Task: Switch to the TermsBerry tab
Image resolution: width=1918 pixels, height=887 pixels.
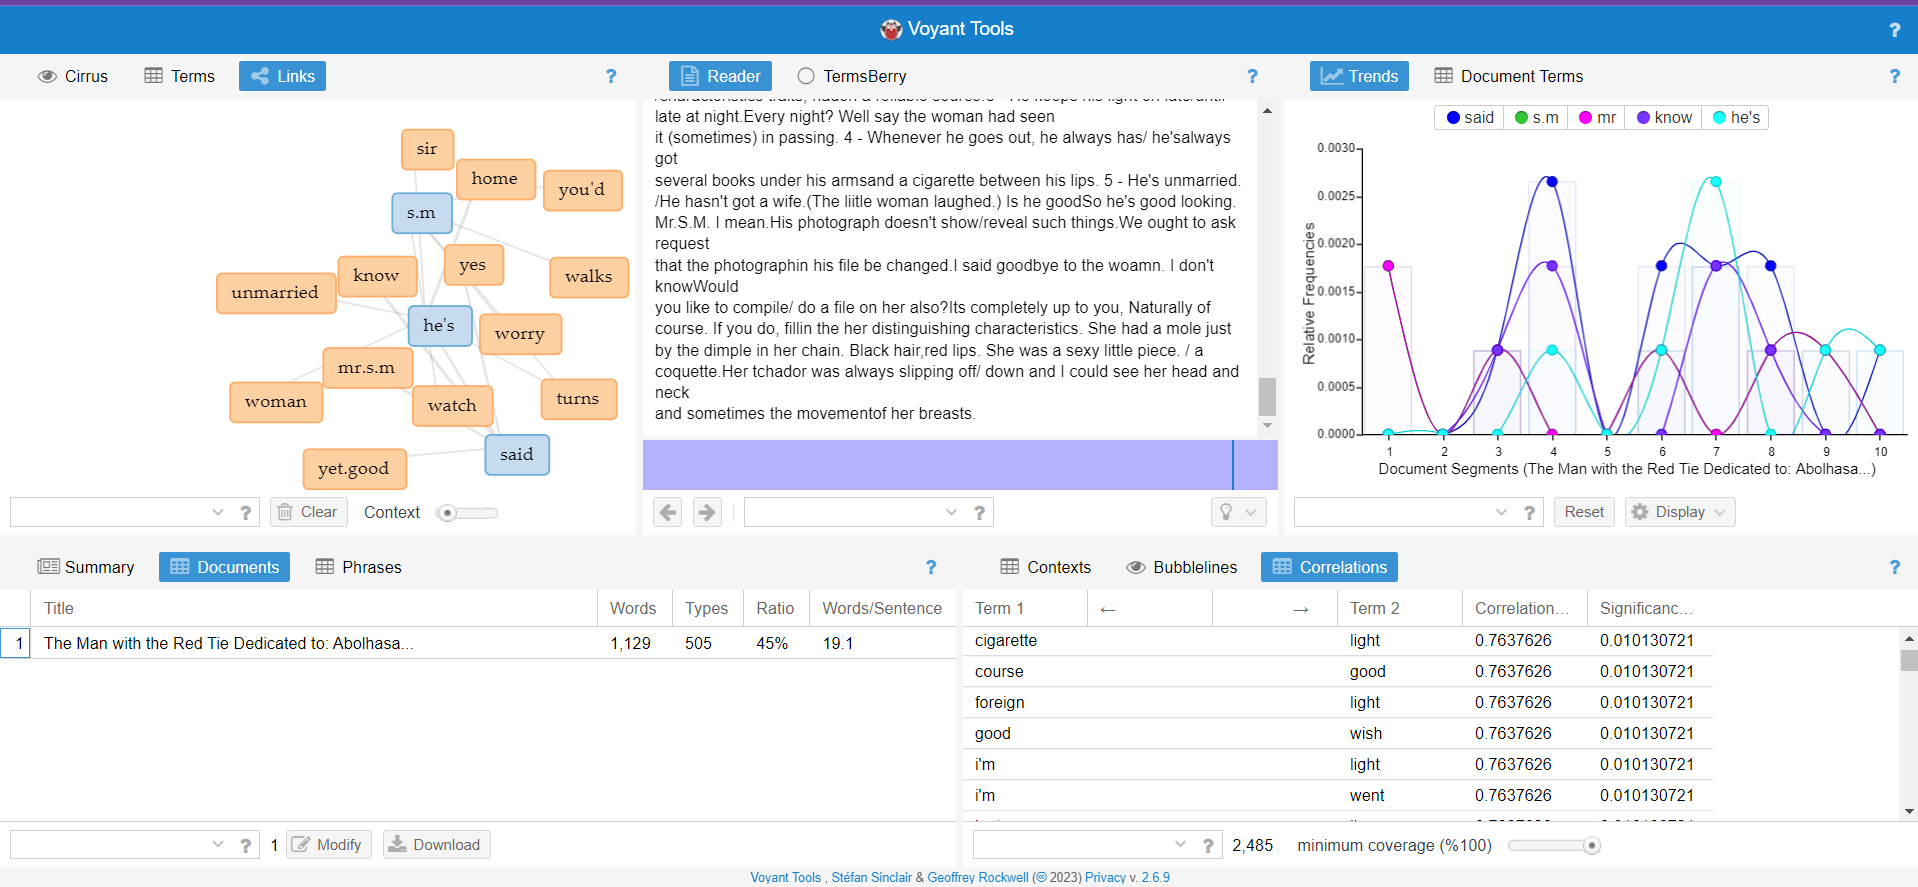Action: [x=852, y=76]
